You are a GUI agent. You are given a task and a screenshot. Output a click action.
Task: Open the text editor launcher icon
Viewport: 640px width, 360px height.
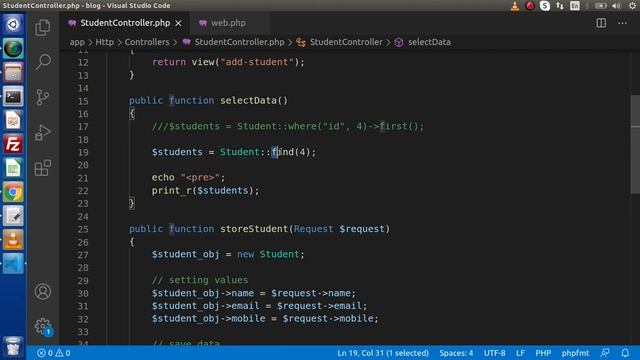pyautogui.click(x=13, y=216)
